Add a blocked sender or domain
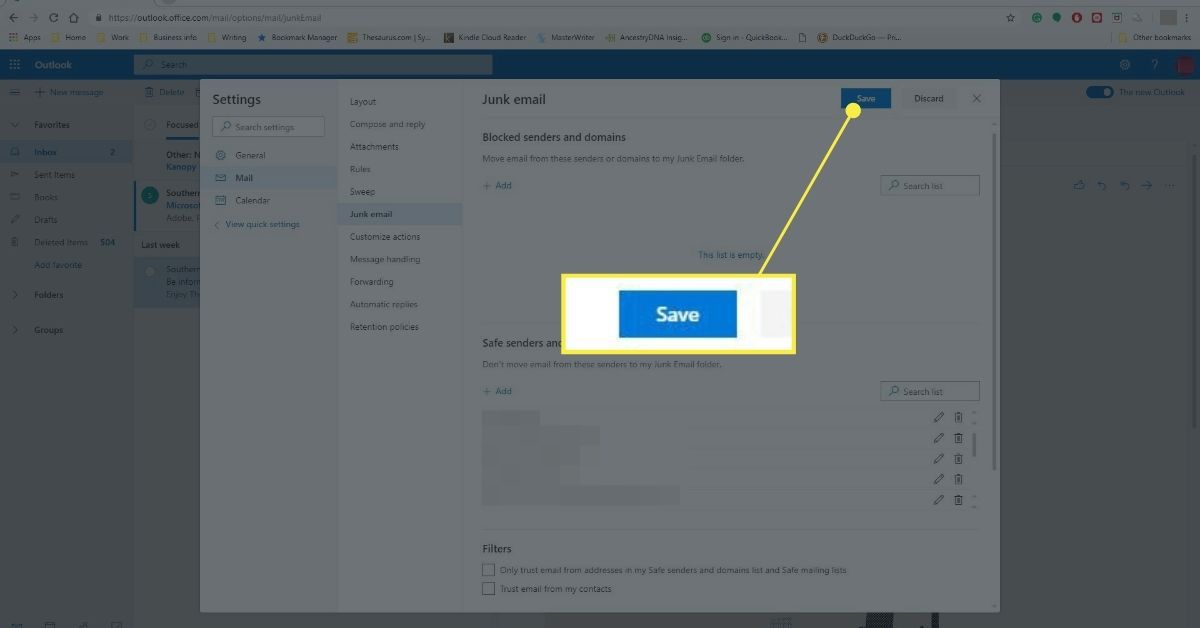 pos(497,185)
